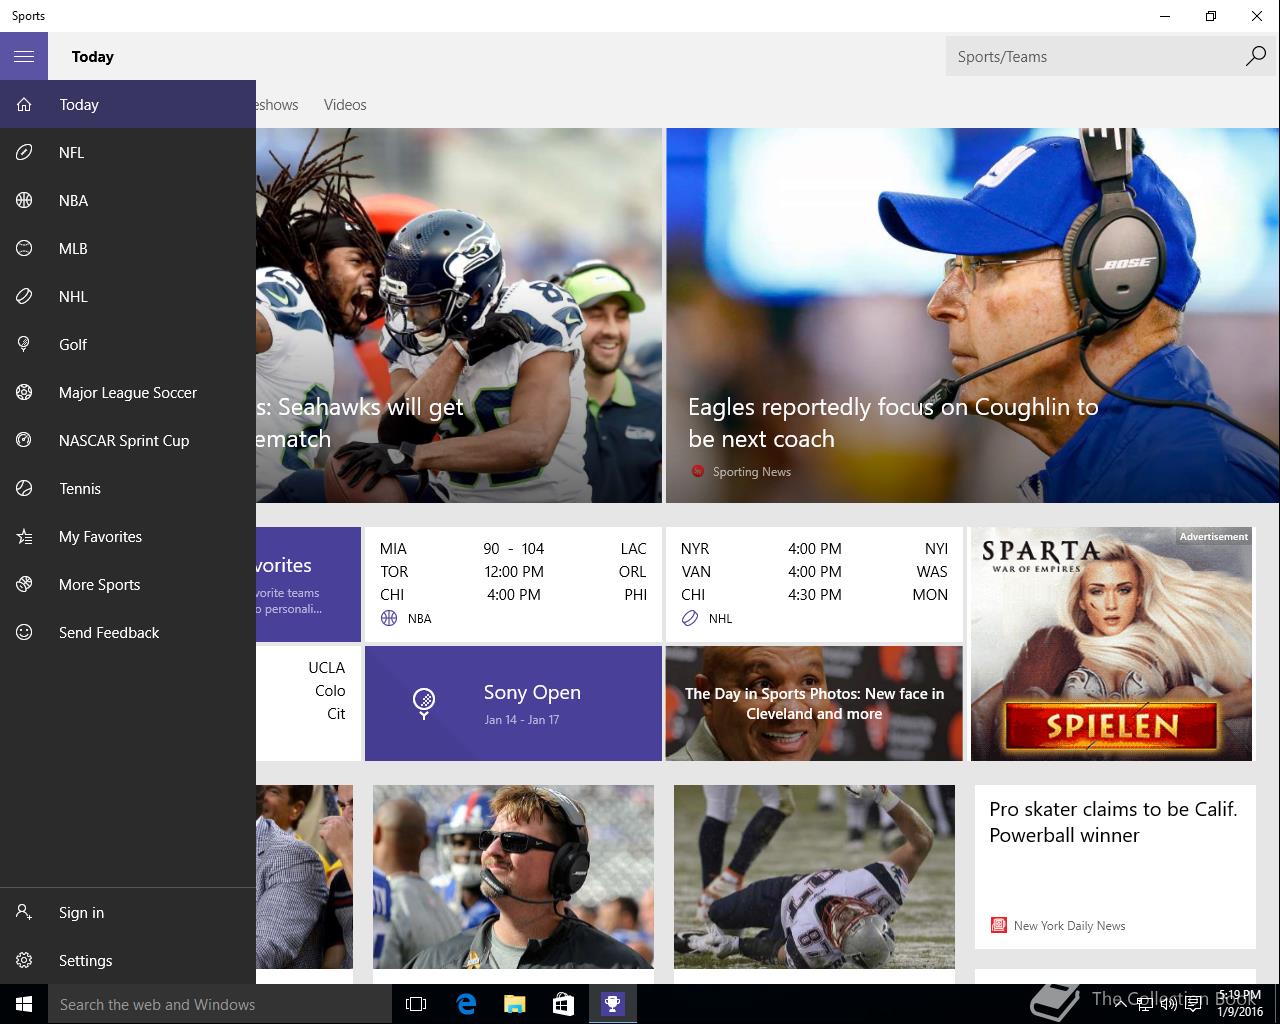Open Settings label in sidebar
The image size is (1280, 1024).
click(x=85, y=960)
